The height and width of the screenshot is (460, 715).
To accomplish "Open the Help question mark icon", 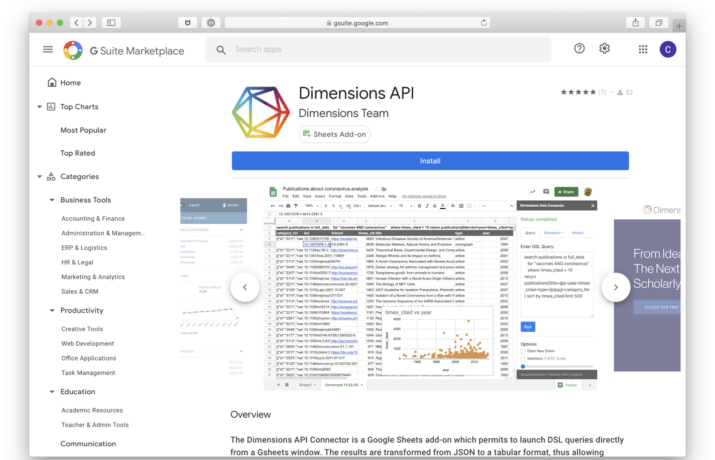I will 580,49.
